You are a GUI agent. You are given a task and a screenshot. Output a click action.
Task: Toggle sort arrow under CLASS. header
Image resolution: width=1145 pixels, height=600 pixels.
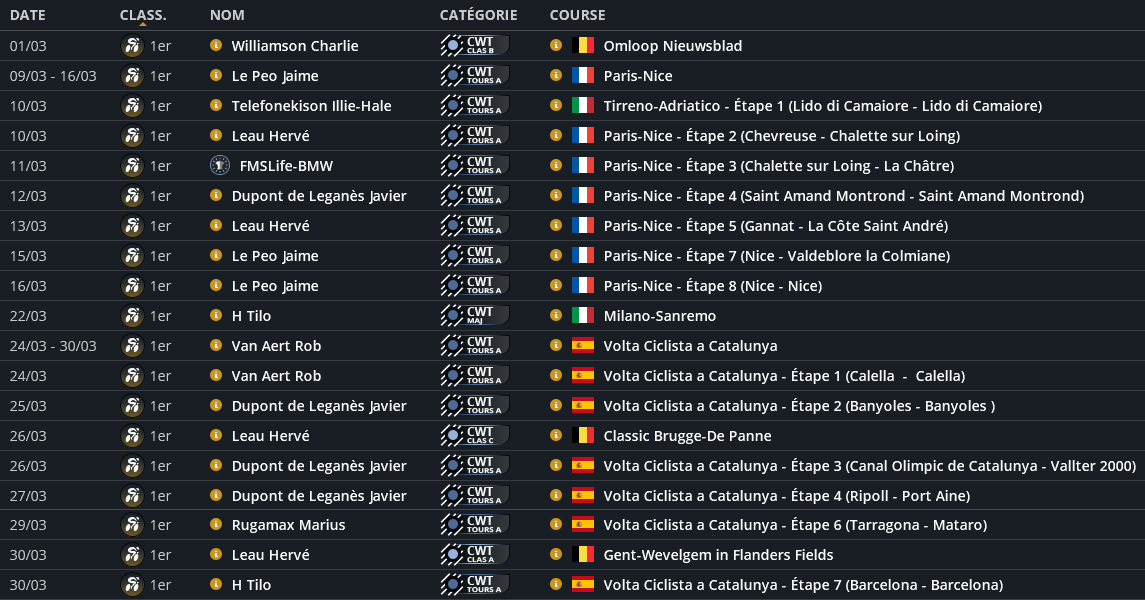142,23
